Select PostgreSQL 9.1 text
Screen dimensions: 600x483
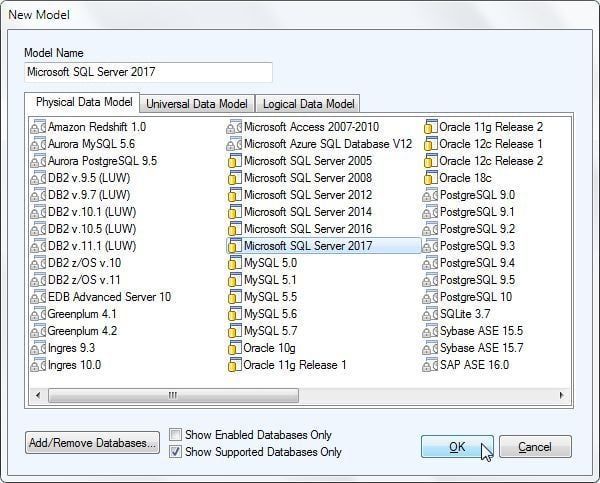tap(477, 212)
